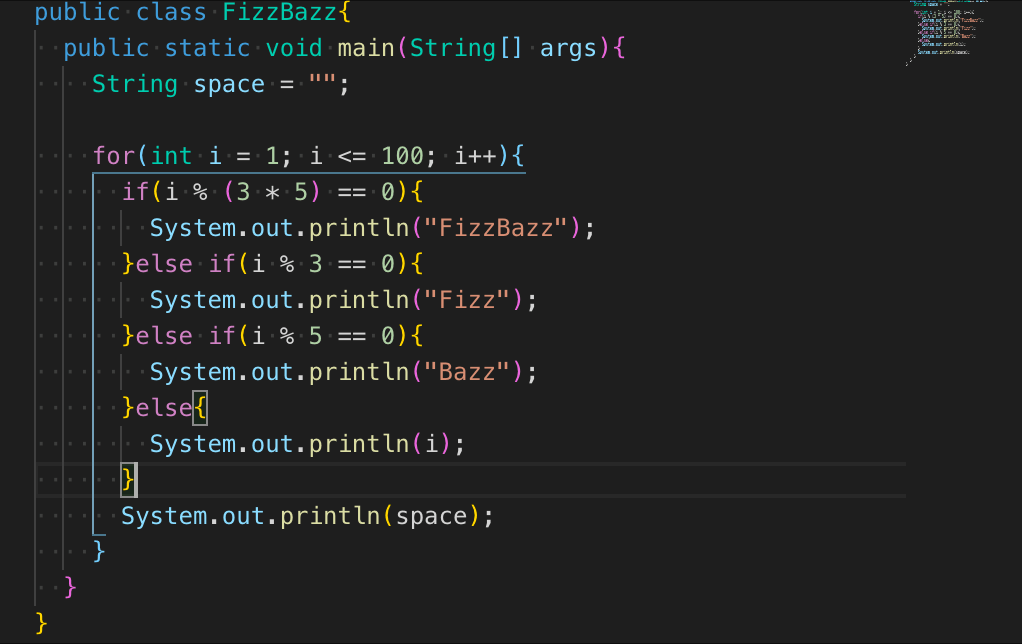Click the 'int' keyword in the for loop

pyautogui.click(x=171, y=156)
